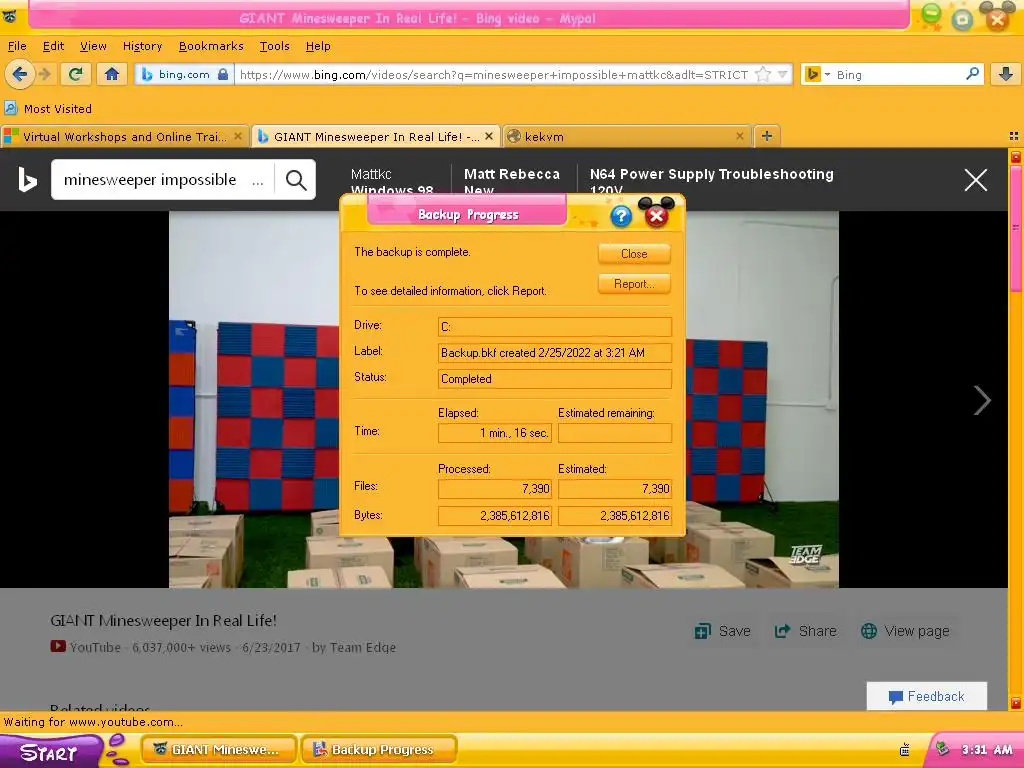The width and height of the screenshot is (1024, 768).
Task: Open the Home page icon
Action: pyautogui.click(x=112, y=74)
